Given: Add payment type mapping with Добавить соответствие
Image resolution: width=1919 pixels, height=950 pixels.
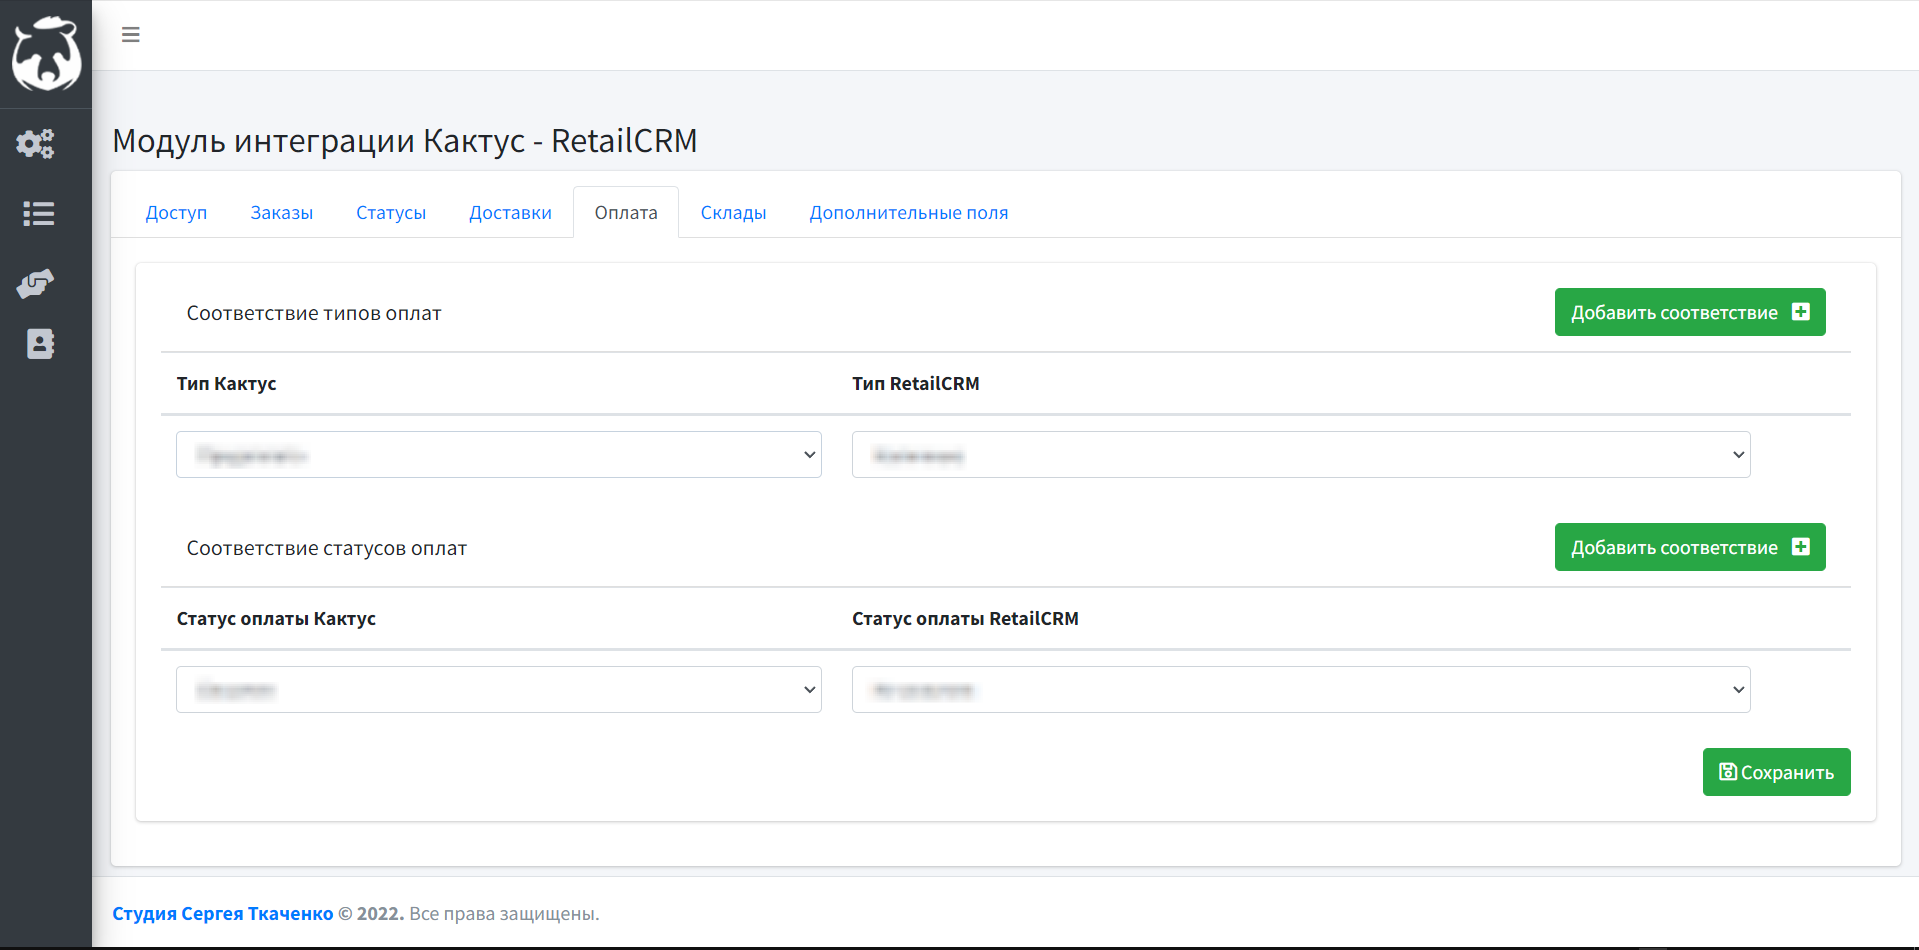Looking at the screenshot, I should tap(1690, 312).
